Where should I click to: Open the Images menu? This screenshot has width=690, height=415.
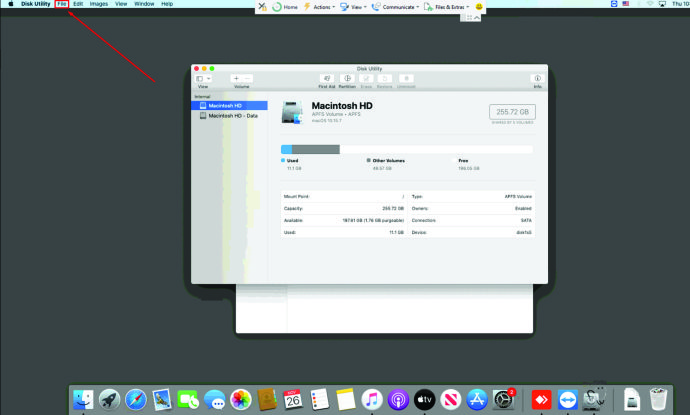click(99, 4)
